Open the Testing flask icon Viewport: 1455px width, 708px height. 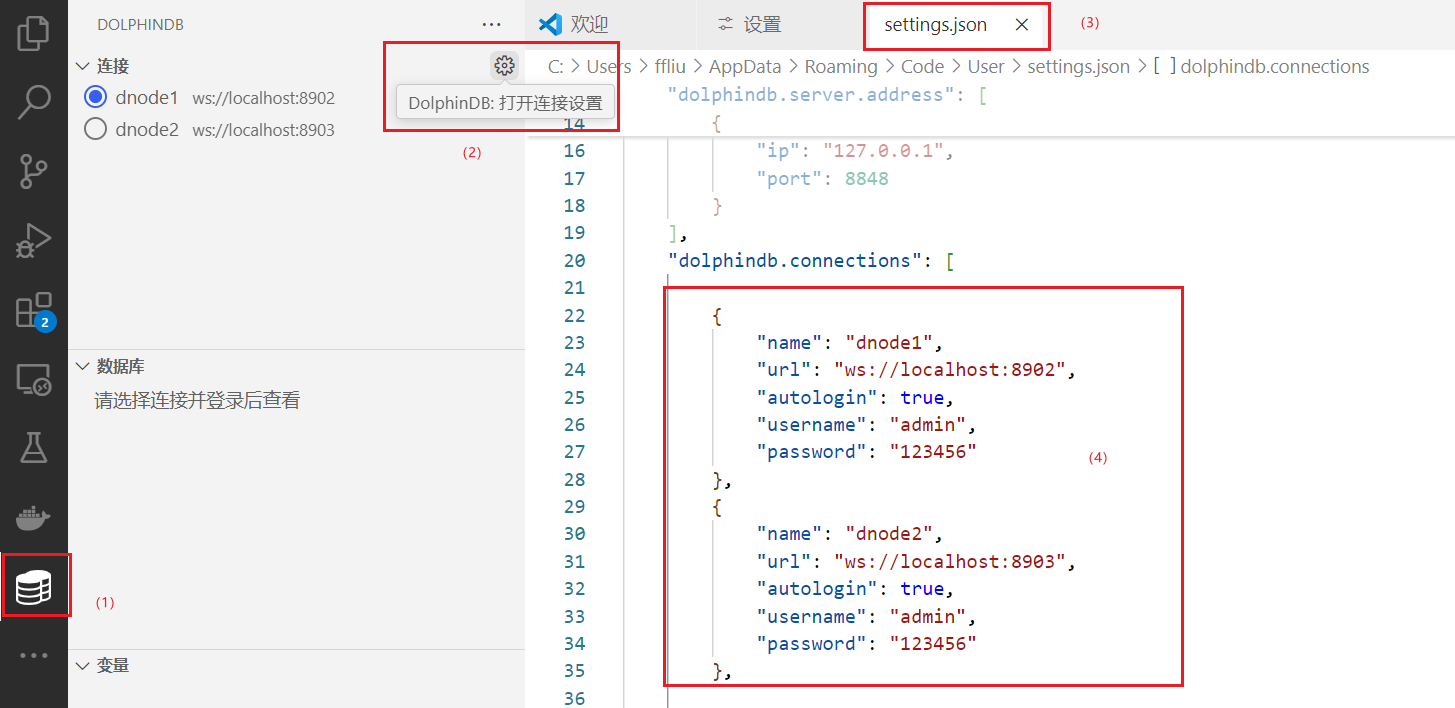click(33, 449)
